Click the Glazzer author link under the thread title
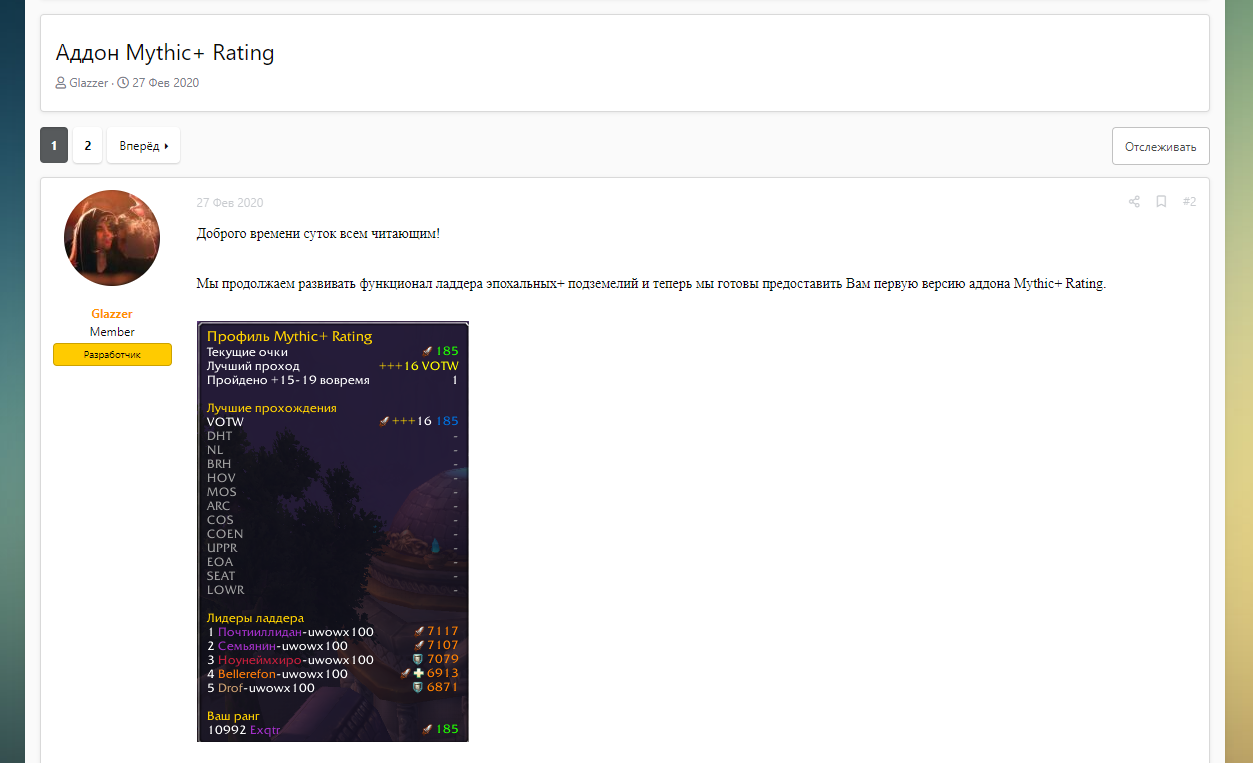Screen dimensions: 1253x763 tap(88, 83)
